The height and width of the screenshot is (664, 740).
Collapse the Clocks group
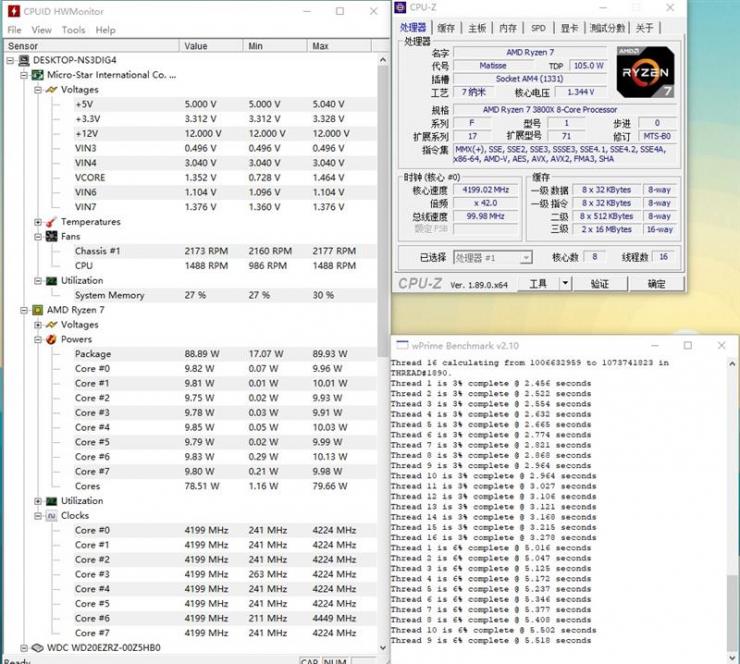pos(38,516)
